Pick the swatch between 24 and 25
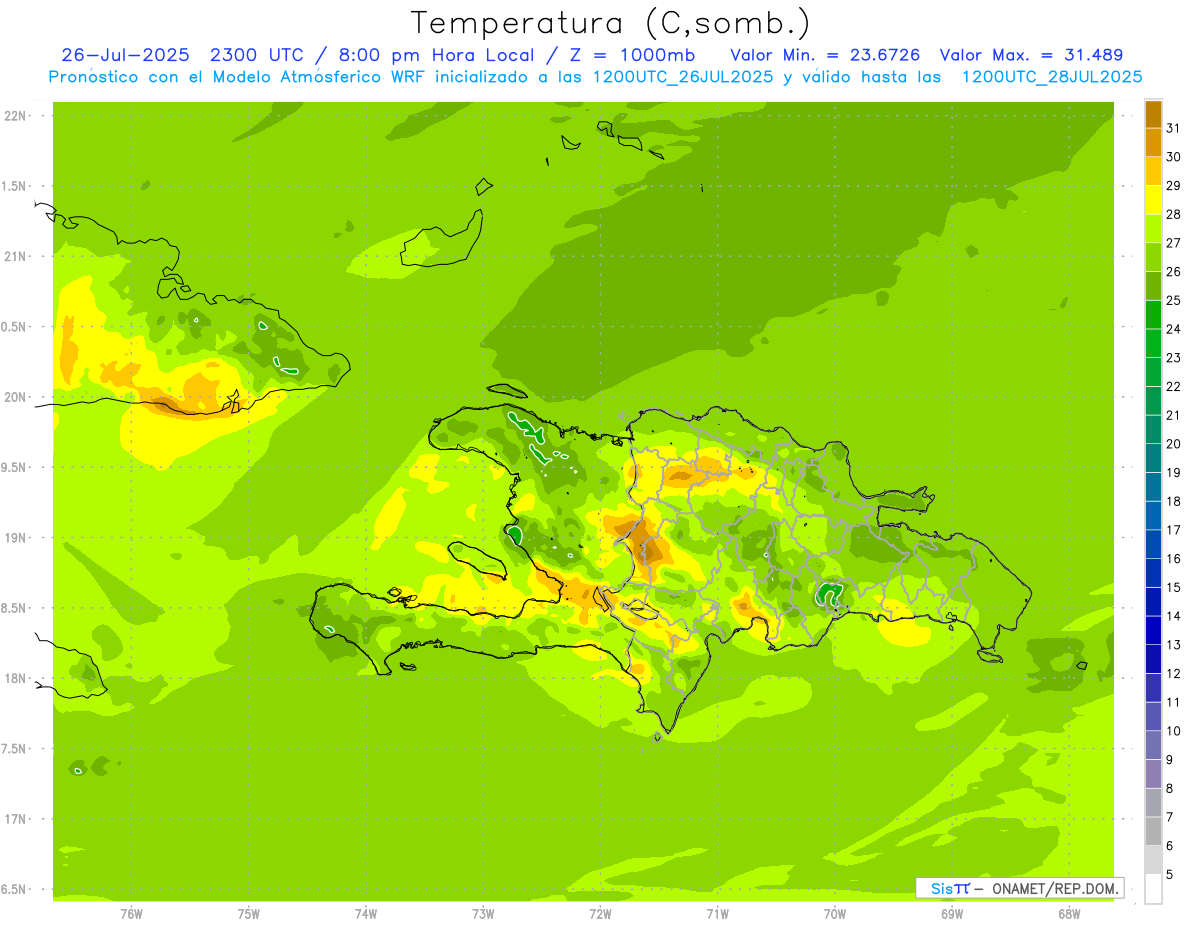The image size is (1200, 927). click(1153, 315)
